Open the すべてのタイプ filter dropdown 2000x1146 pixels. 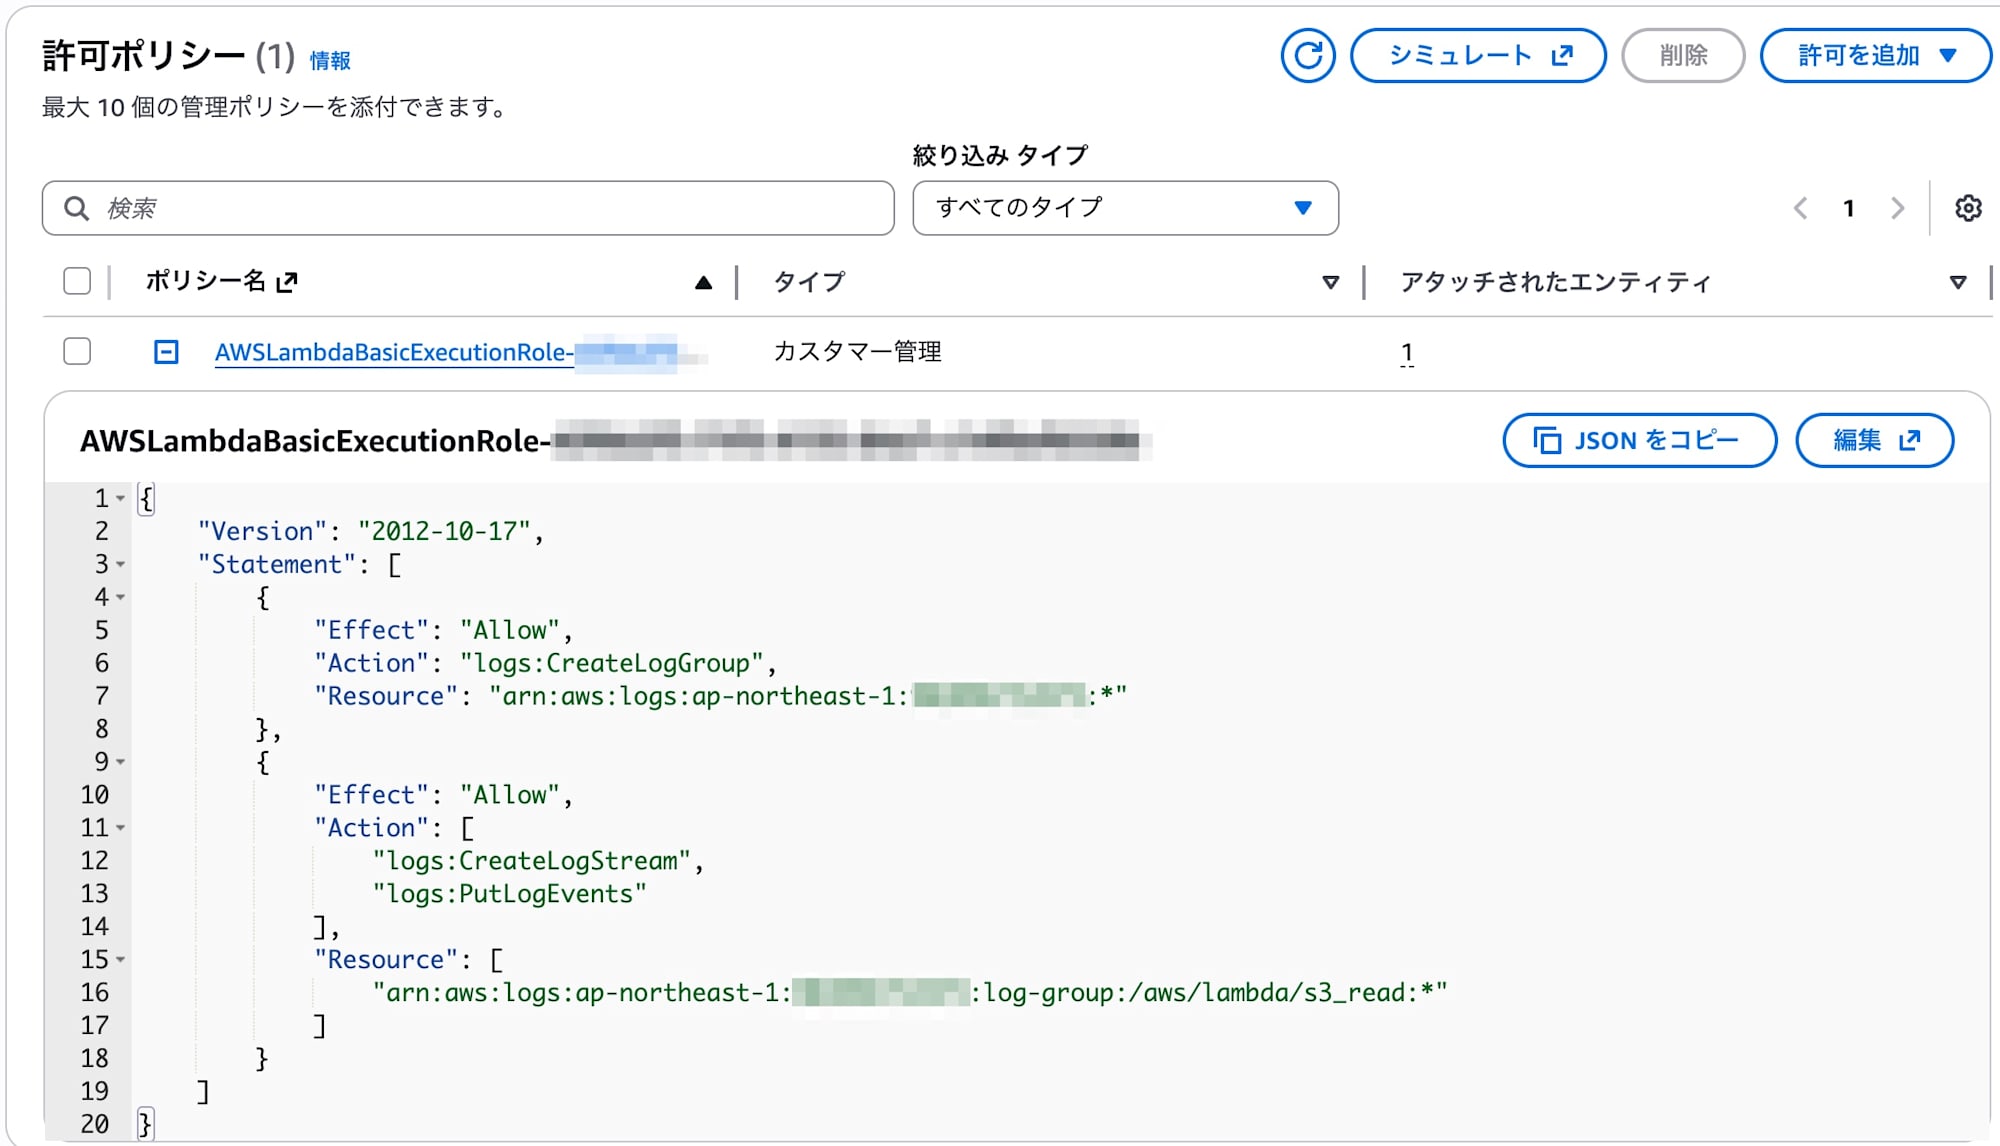(x=1124, y=208)
